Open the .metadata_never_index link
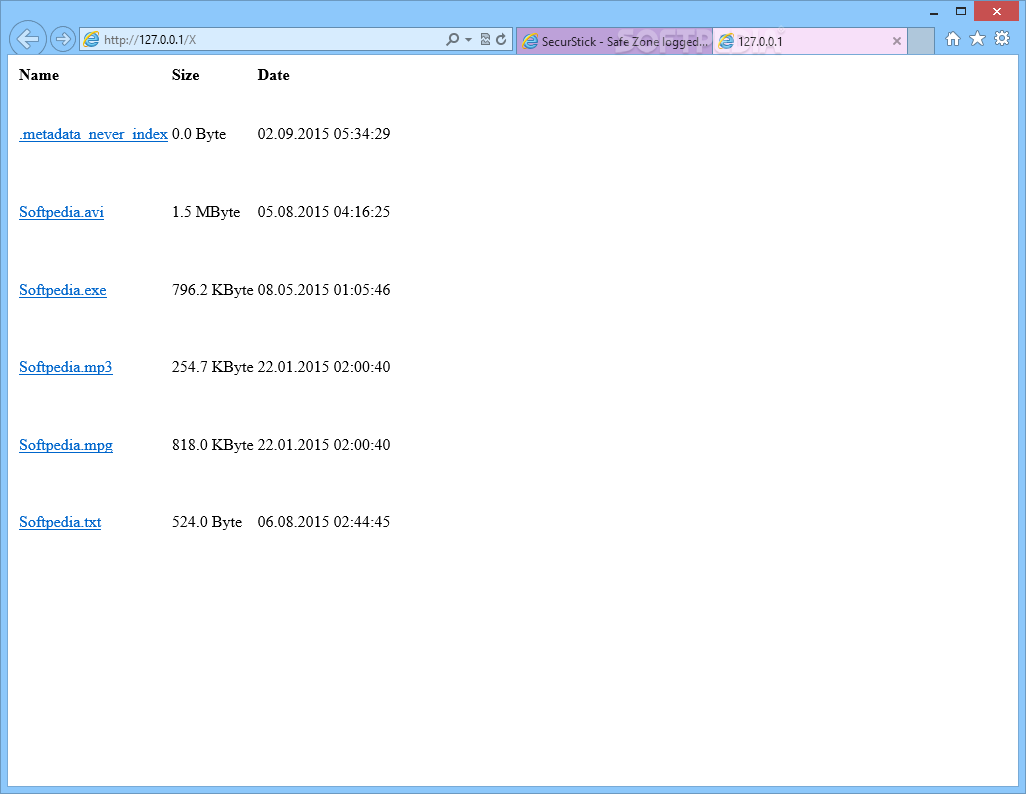 click(94, 134)
